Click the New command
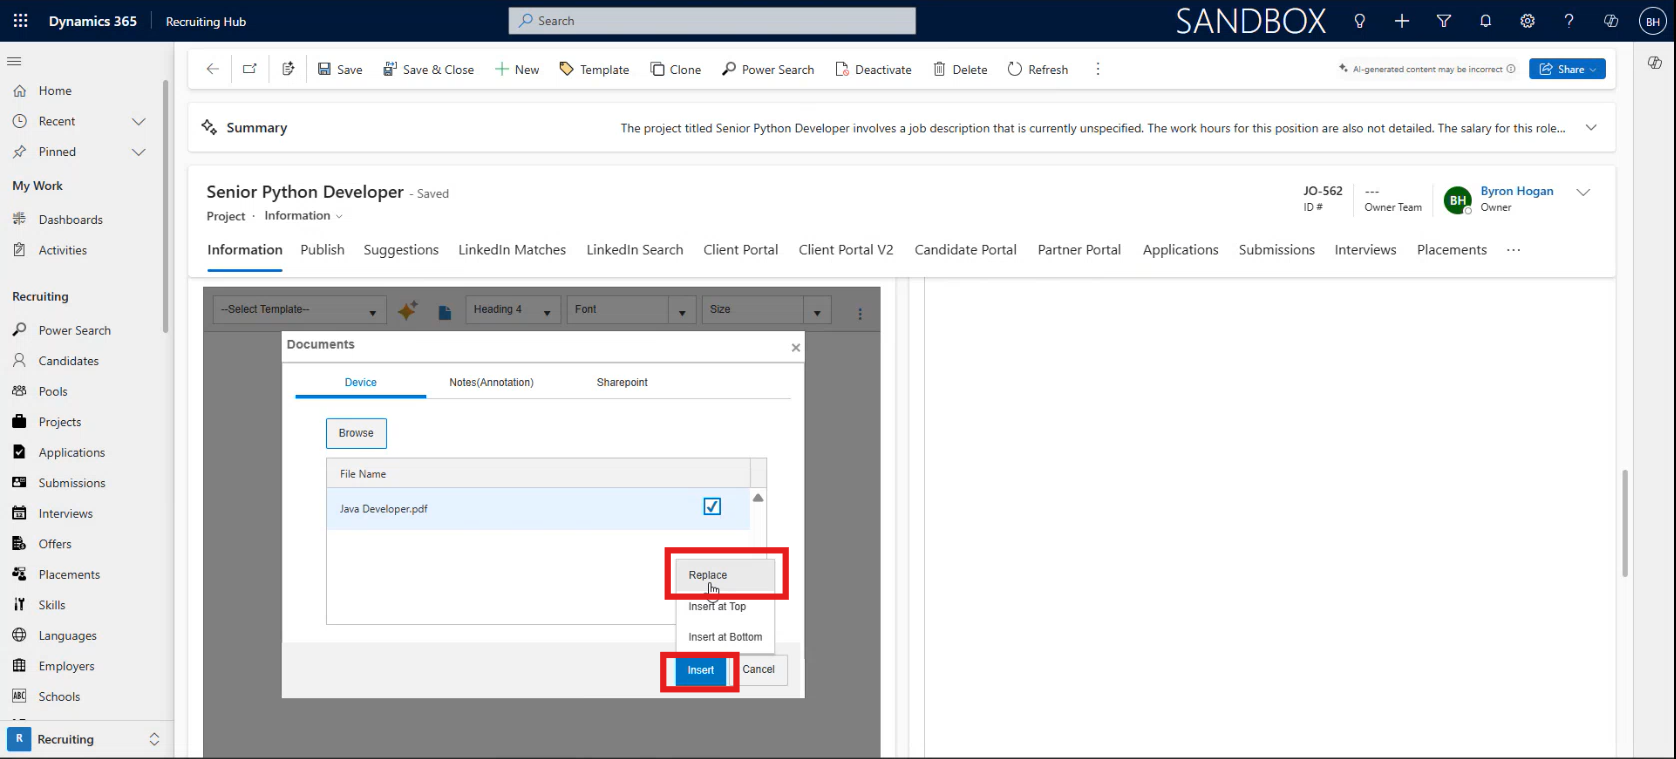Image resolution: width=1676 pixels, height=759 pixels. (x=517, y=69)
